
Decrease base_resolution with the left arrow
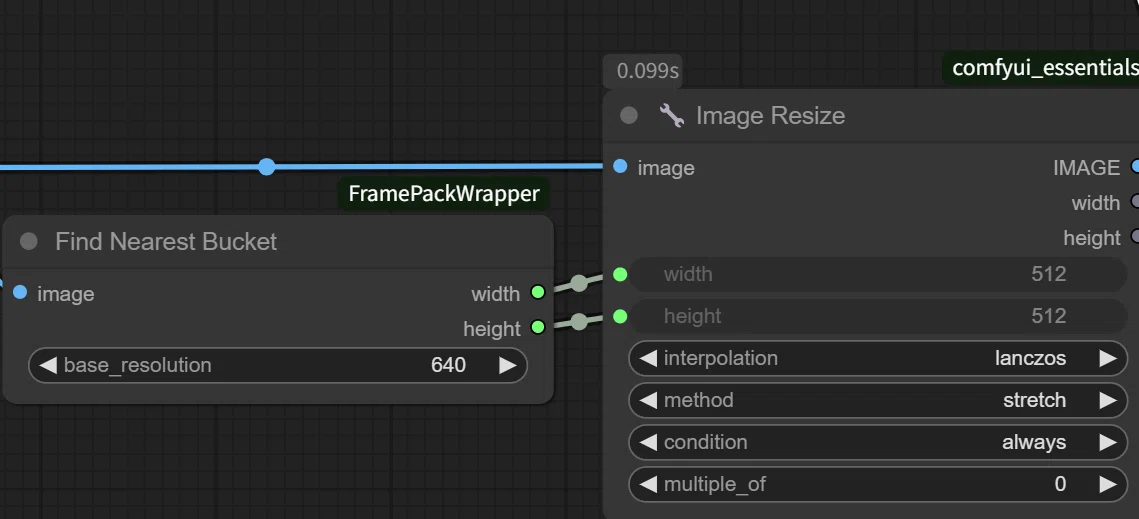[x=48, y=365]
